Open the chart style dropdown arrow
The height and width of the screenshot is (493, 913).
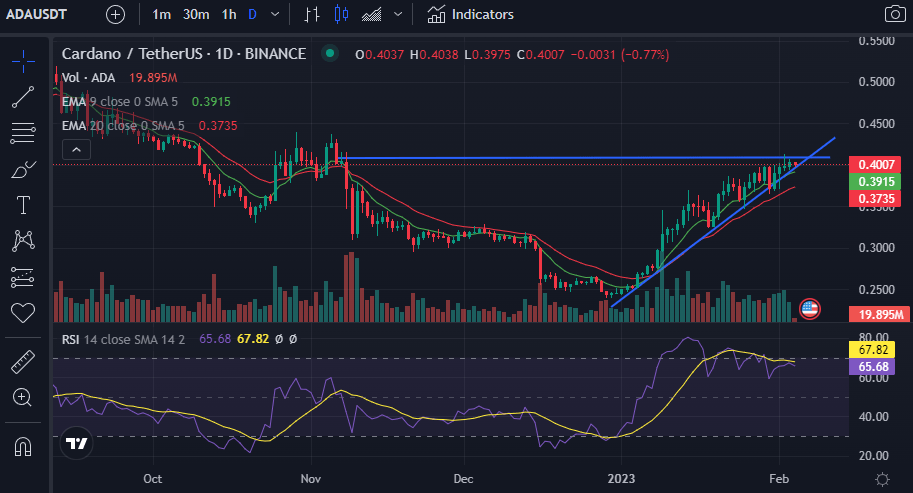click(x=398, y=14)
